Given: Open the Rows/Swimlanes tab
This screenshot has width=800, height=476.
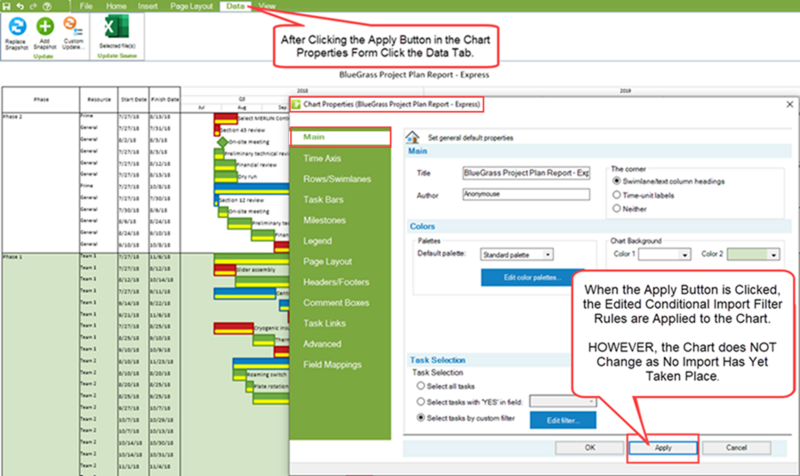Looking at the screenshot, I should click(337, 179).
